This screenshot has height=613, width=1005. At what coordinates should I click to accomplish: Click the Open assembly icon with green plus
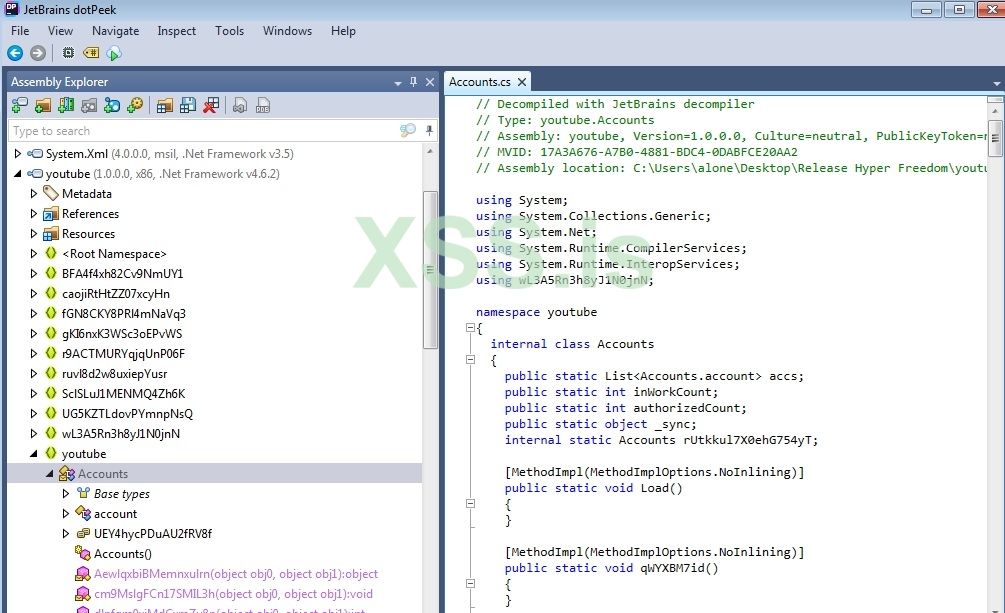pos(20,105)
